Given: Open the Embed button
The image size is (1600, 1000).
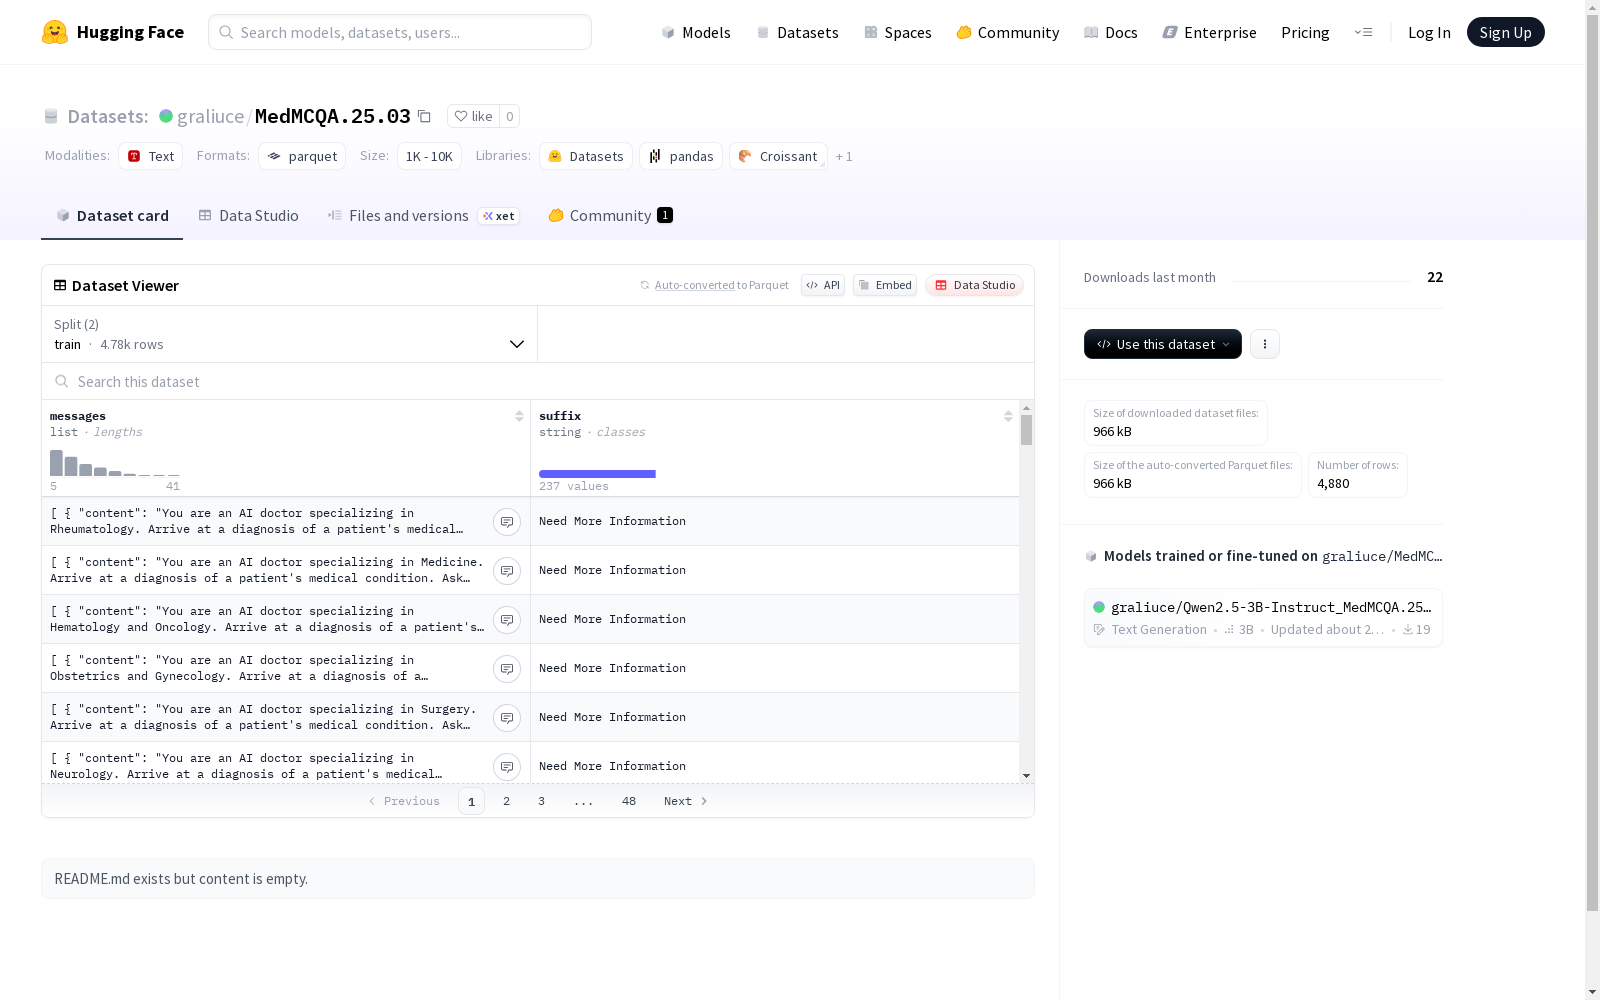Looking at the screenshot, I should point(885,285).
